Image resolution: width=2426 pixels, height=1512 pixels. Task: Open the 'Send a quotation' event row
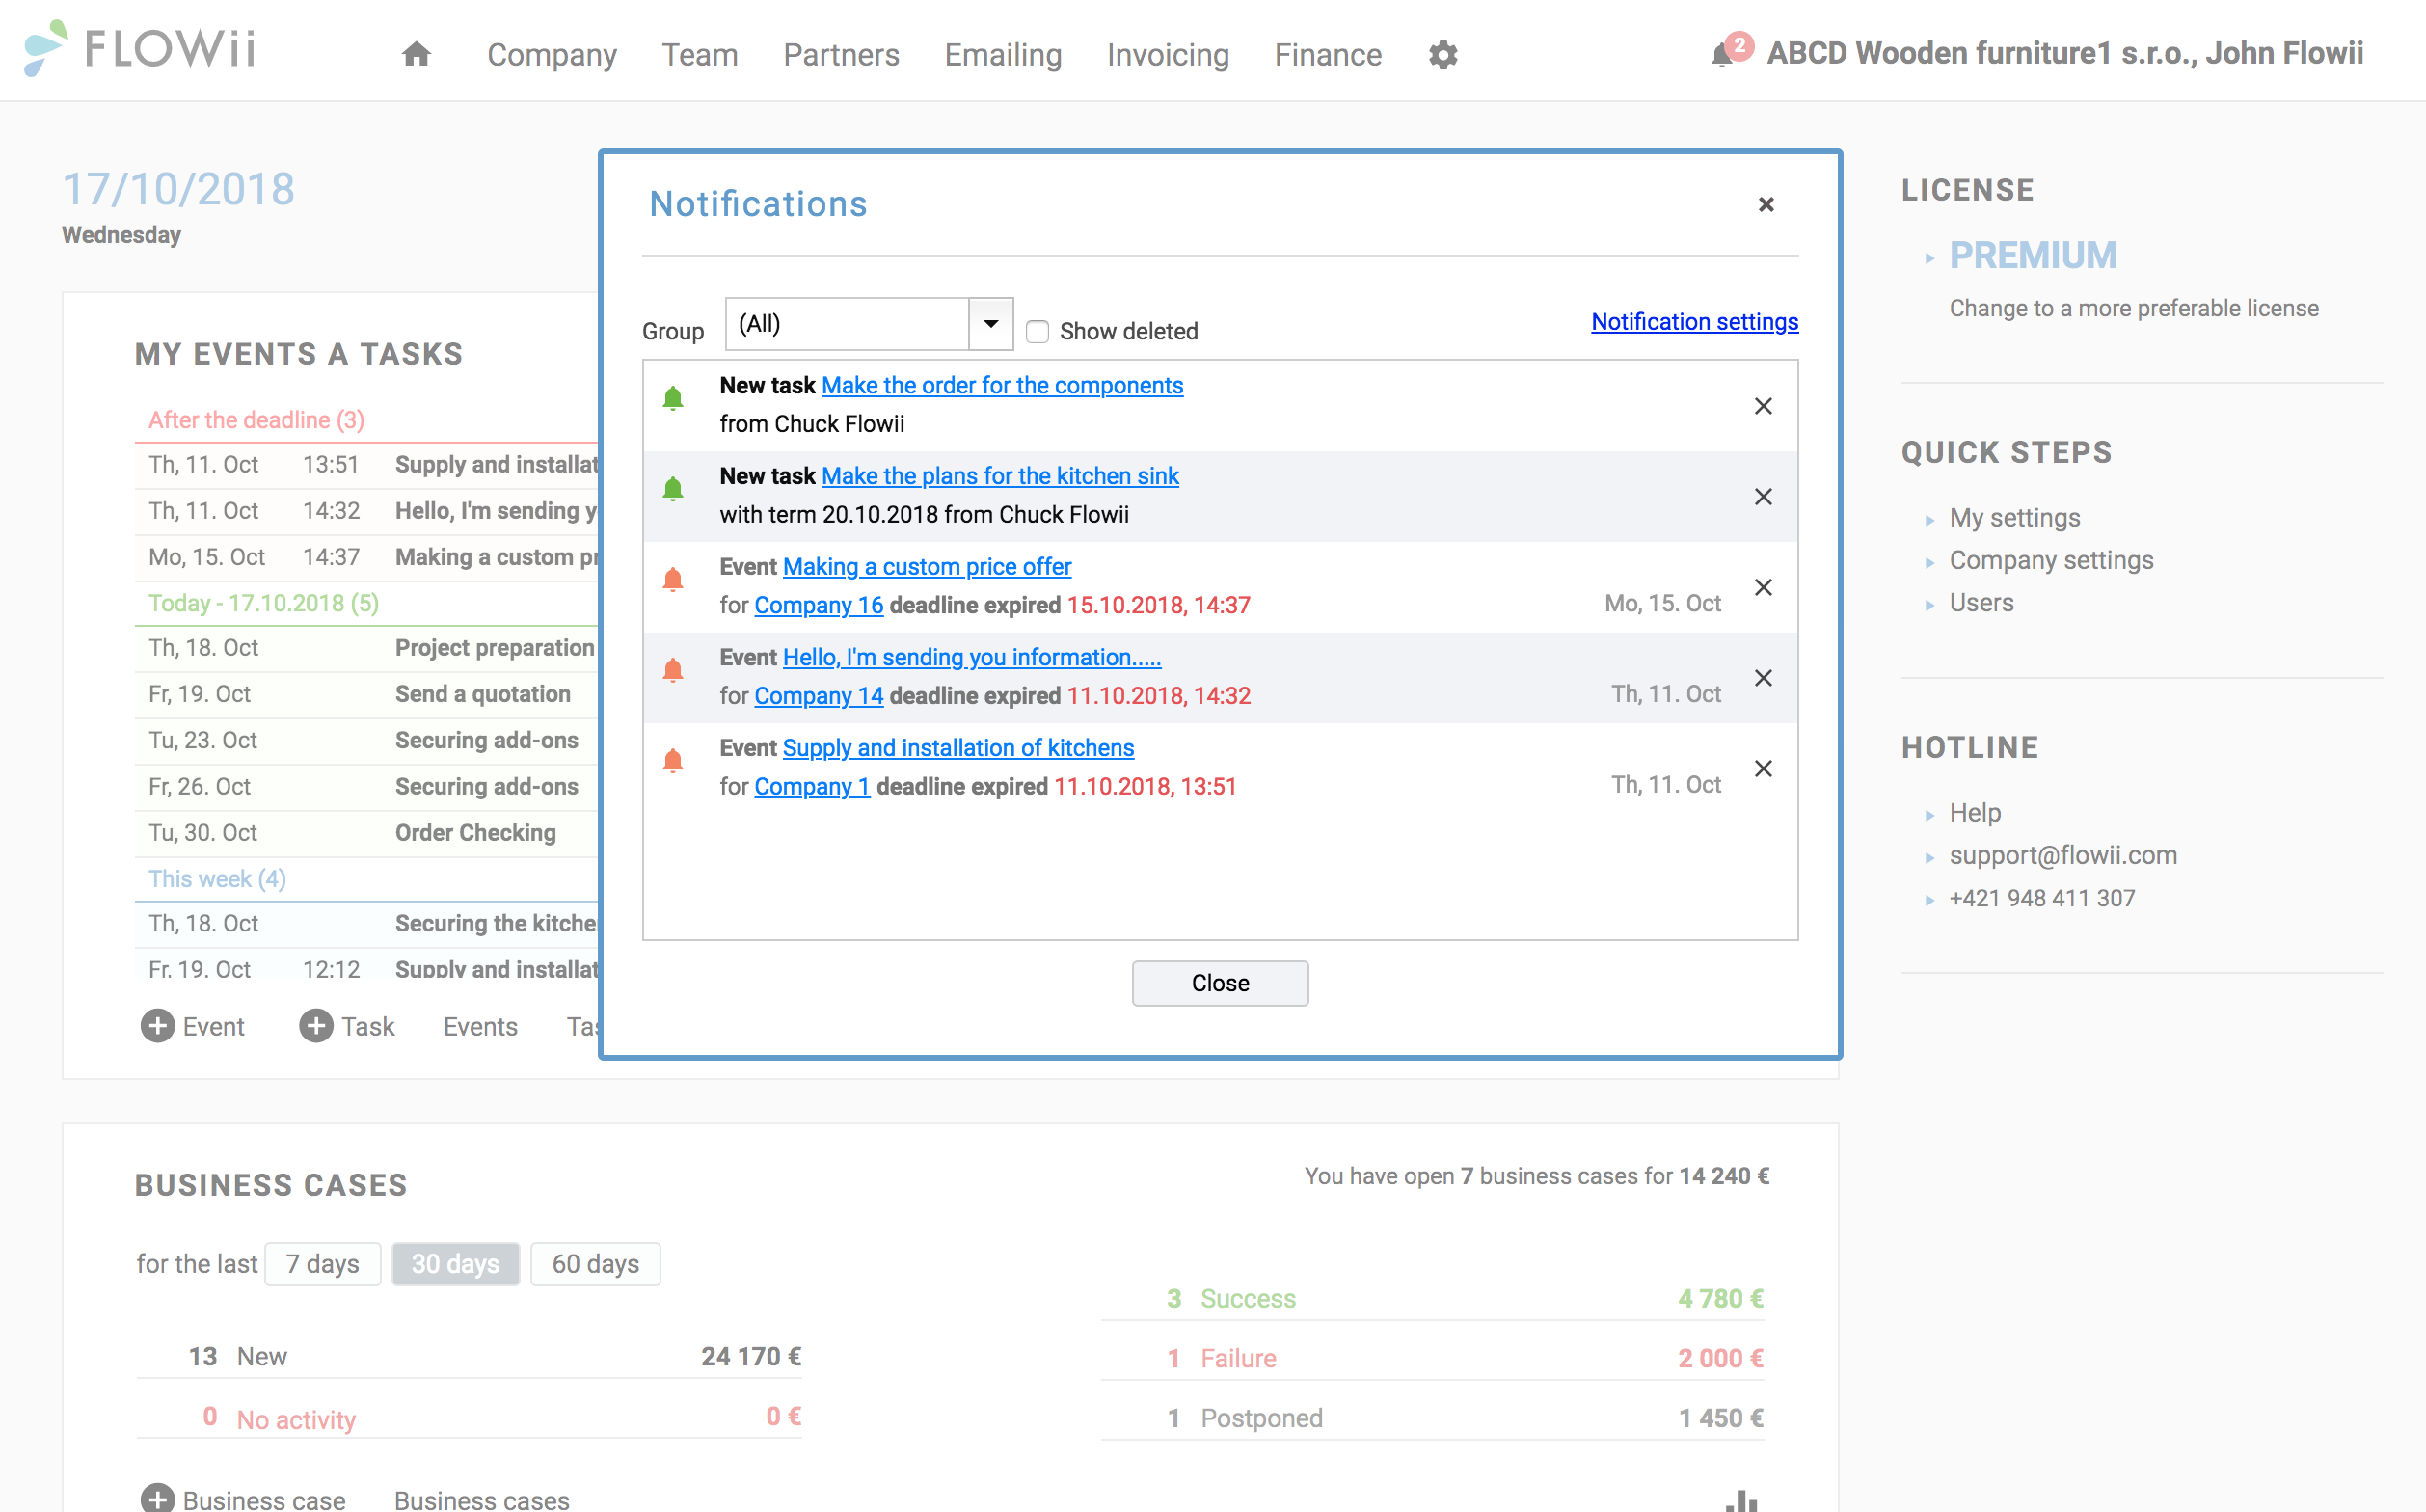[366, 694]
